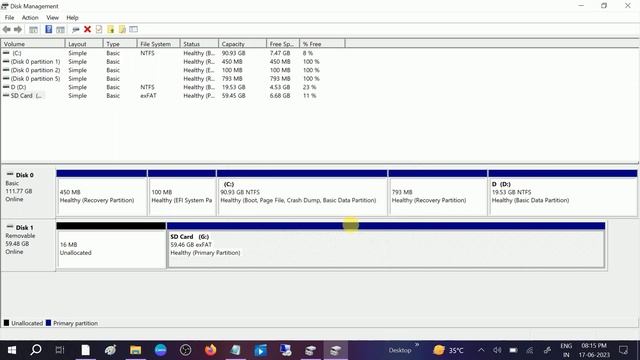The image size is (640, 360).
Task: Click the blue Primary partition legend swatch
Action: (49, 323)
